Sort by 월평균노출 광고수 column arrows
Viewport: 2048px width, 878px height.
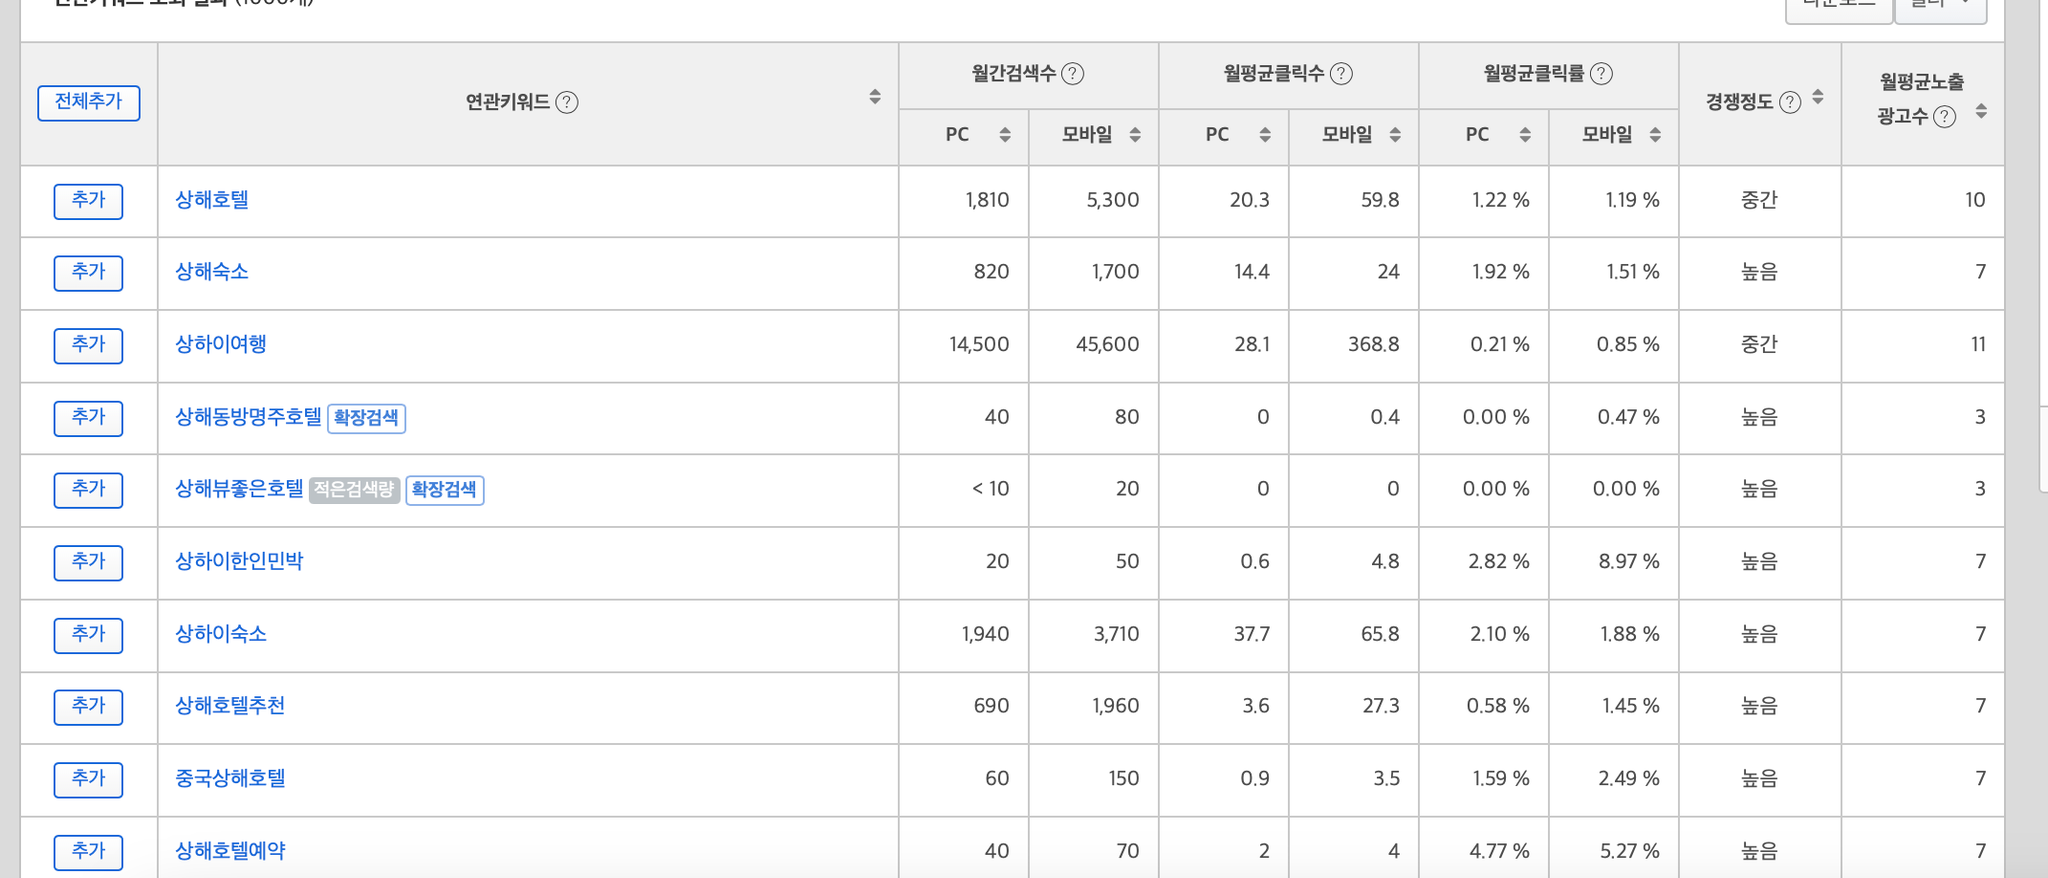(1981, 111)
